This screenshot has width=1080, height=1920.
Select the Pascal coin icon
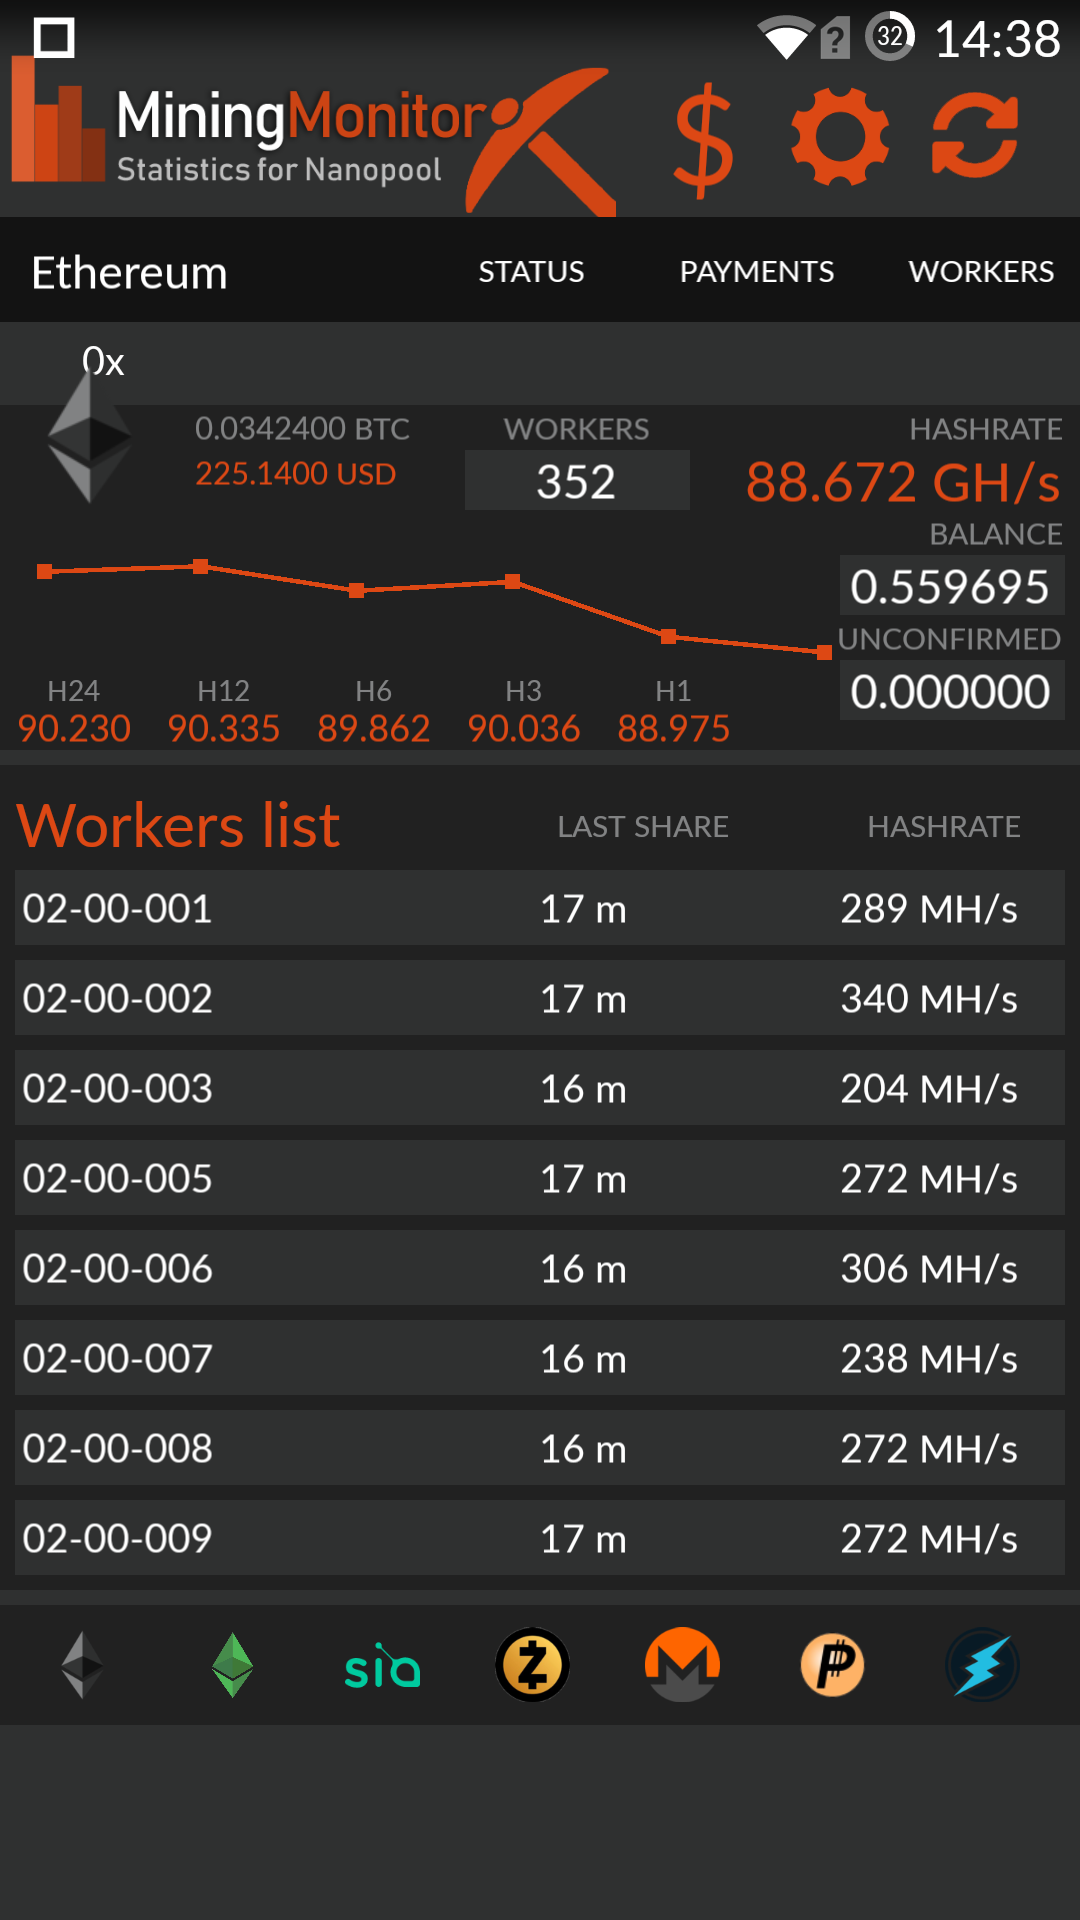(x=832, y=1665)
